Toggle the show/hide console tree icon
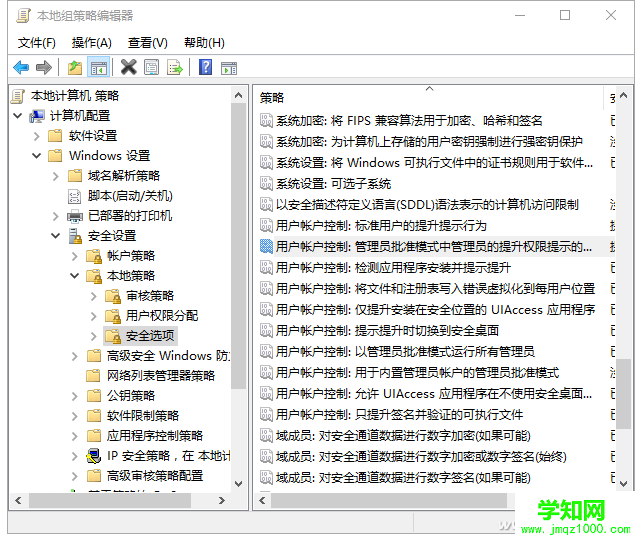 click(x=99, y=67)
